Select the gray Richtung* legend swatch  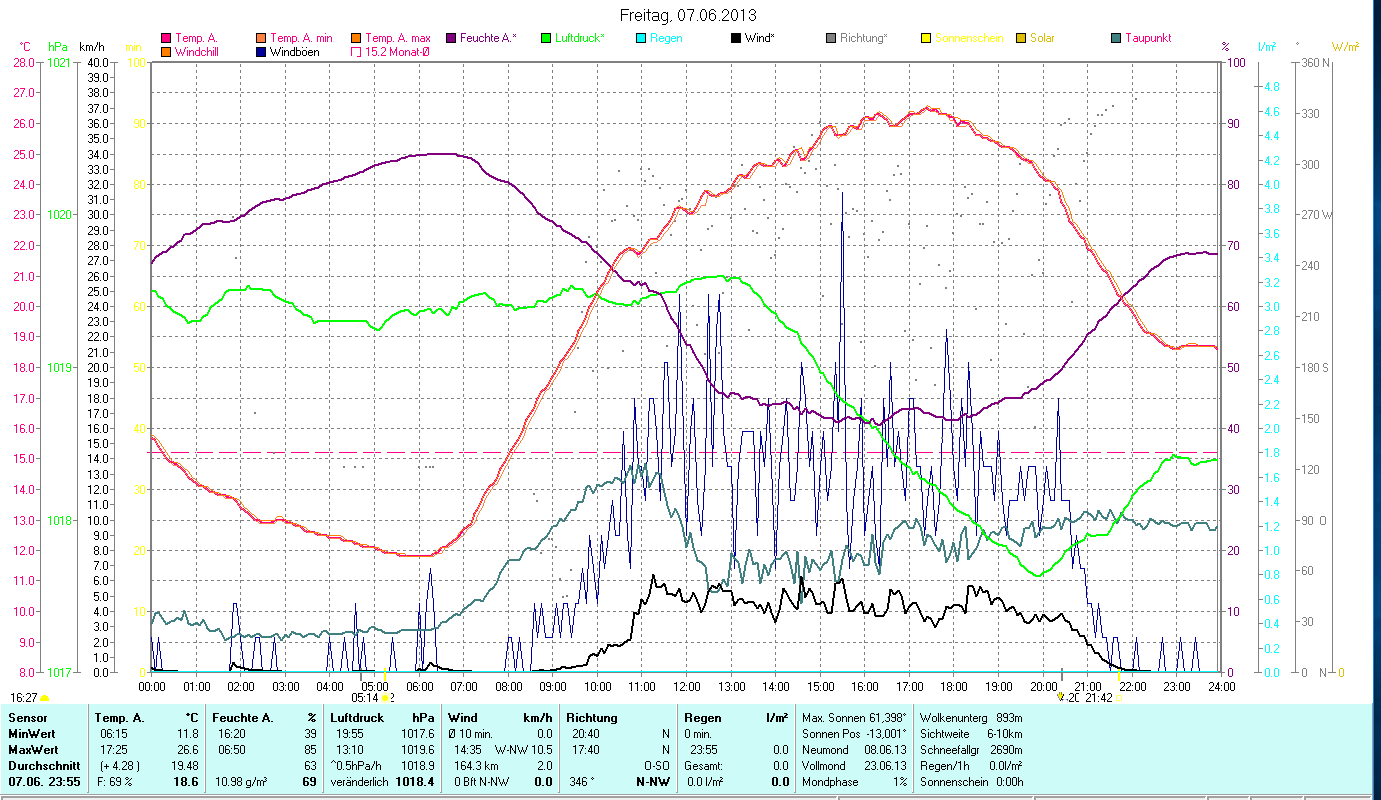tap(832, 38)
